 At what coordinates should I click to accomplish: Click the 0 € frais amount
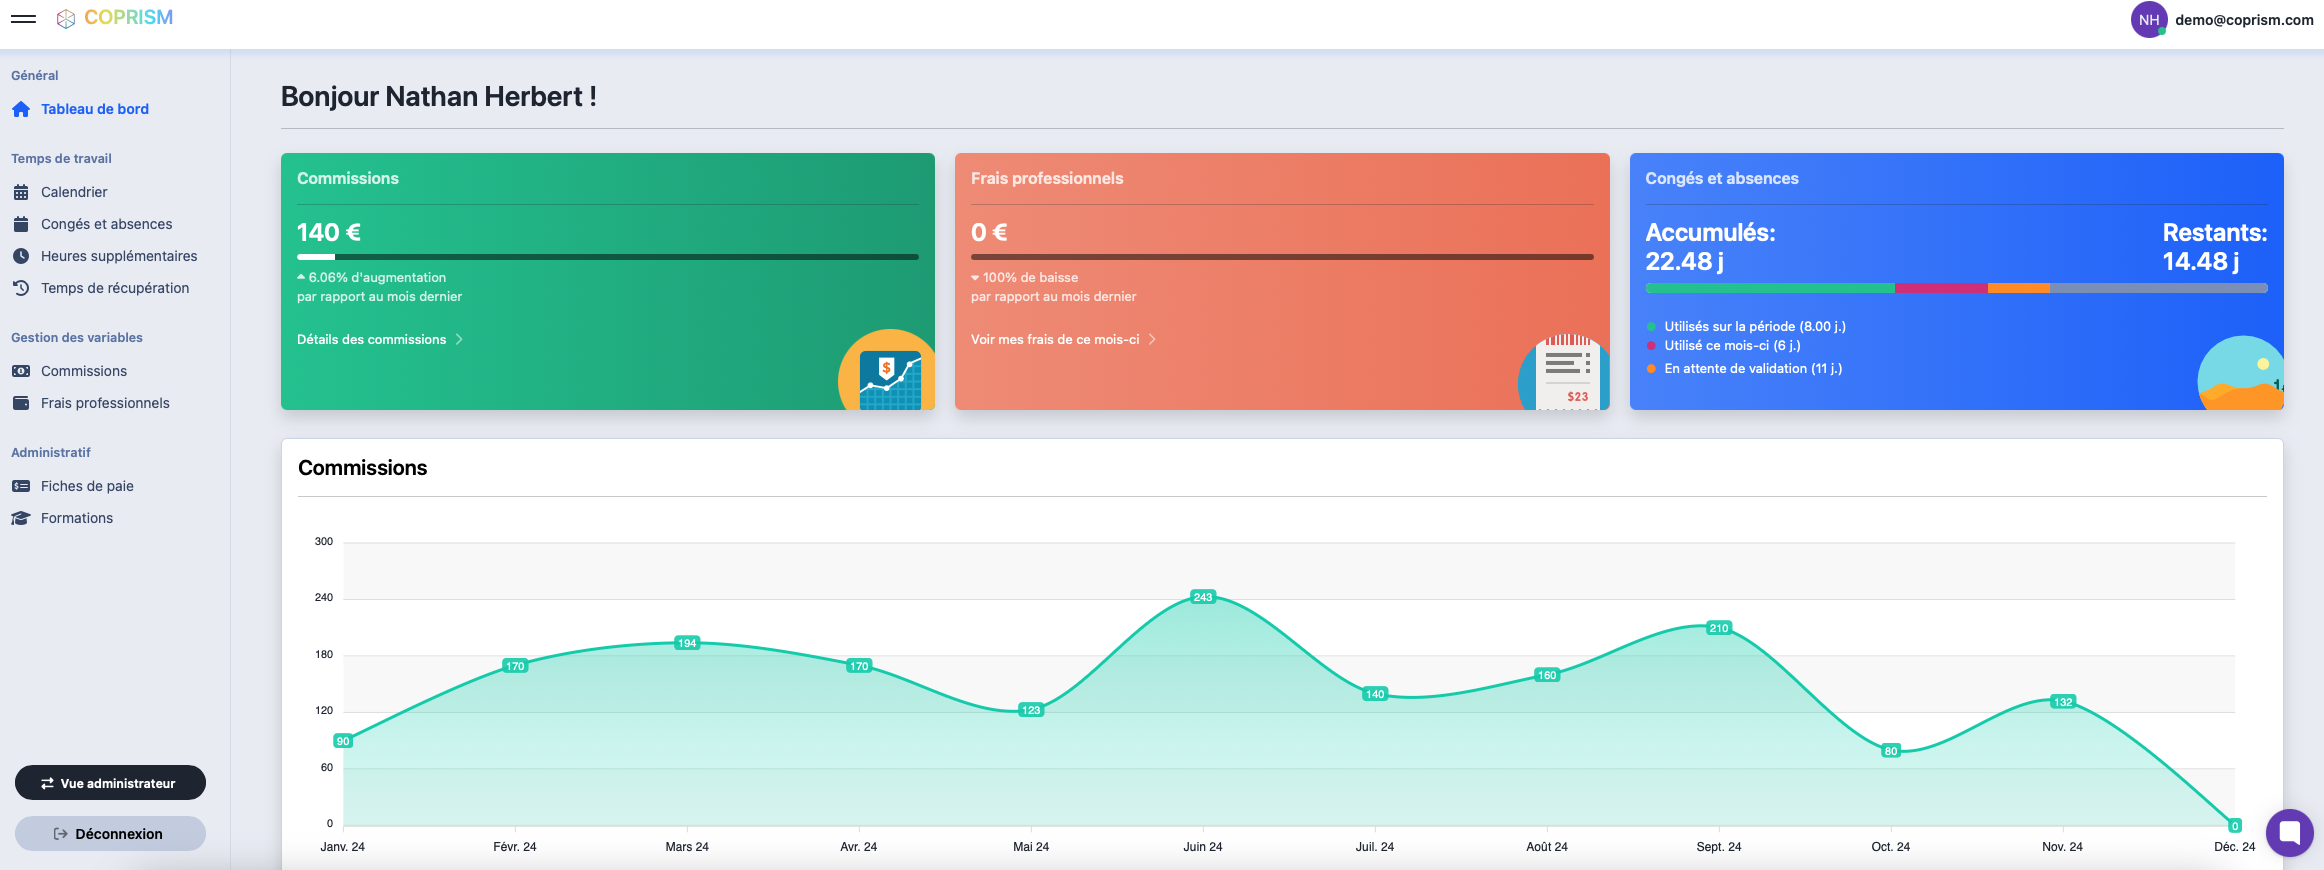pos(989,232)
